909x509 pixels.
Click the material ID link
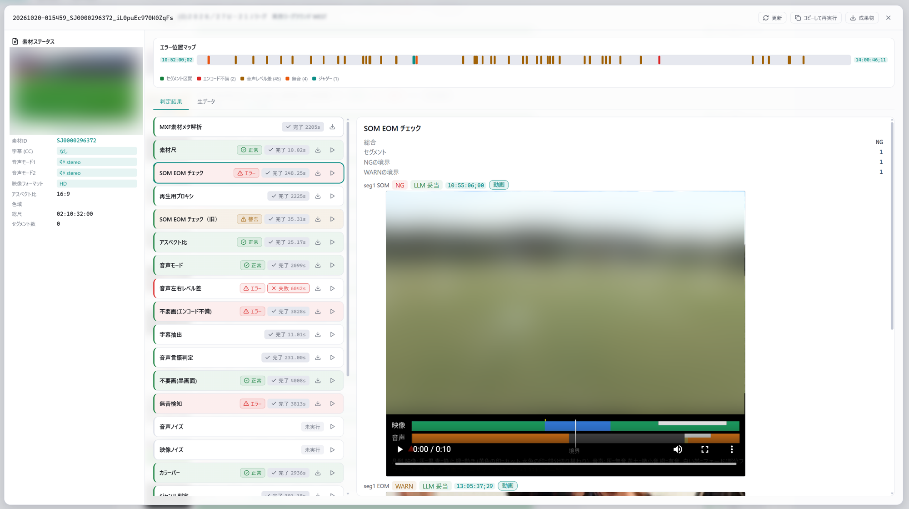click(x=77, y=140)
